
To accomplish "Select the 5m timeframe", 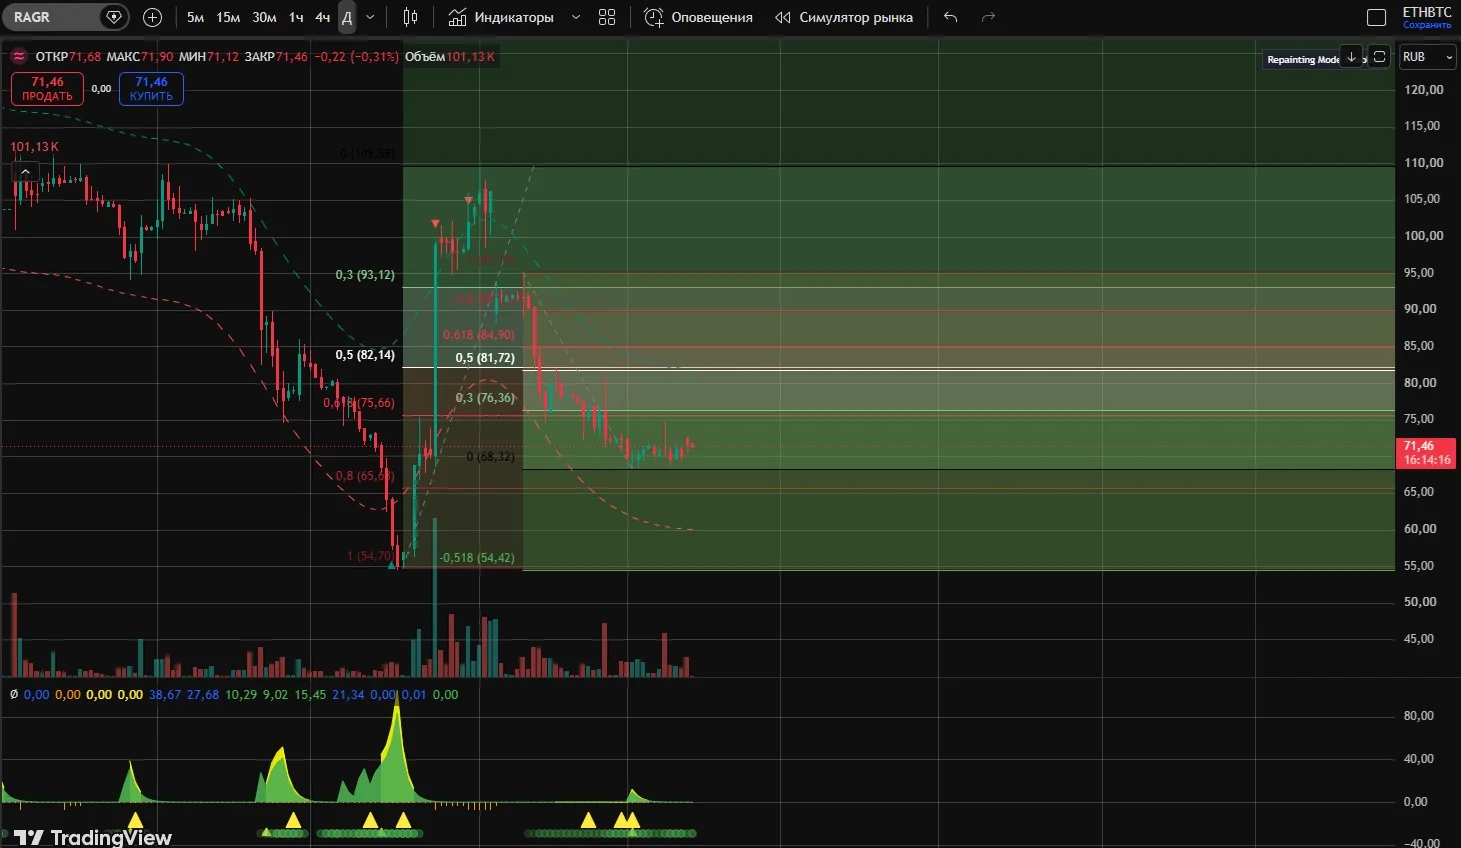I will pyautogui.click(x=195, y=17).
